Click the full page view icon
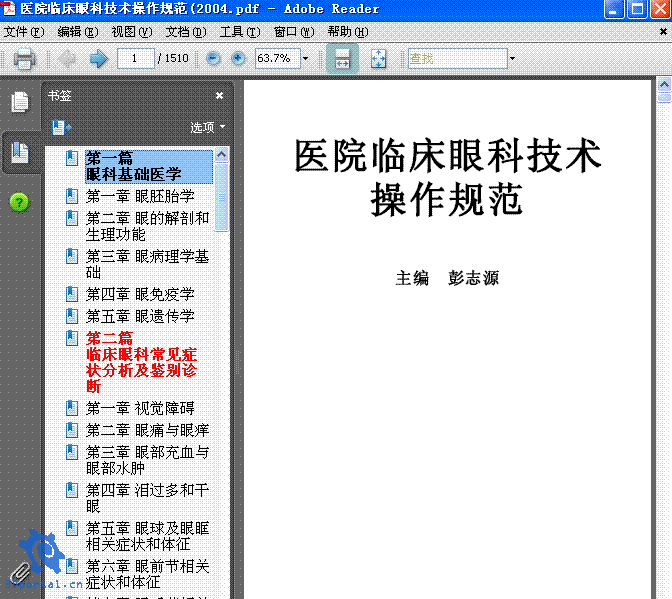The width and height of the screenshot is (672, 599). [378, 58]
